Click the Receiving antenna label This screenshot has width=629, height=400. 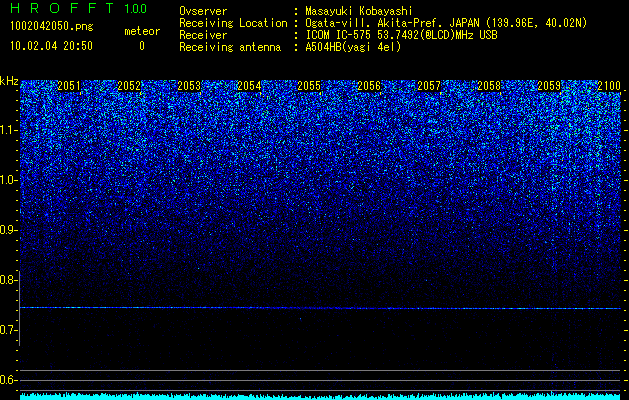(x=230, y=47)
